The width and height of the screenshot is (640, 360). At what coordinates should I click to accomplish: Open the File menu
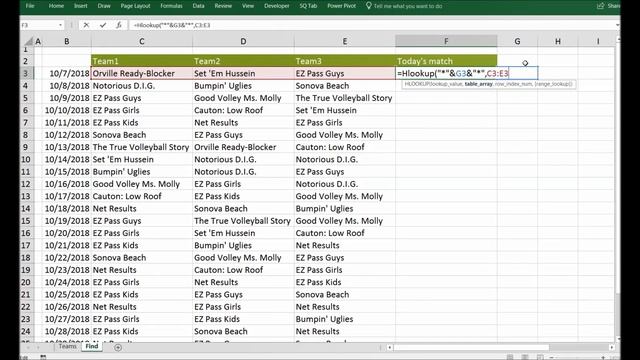point(30,6)
